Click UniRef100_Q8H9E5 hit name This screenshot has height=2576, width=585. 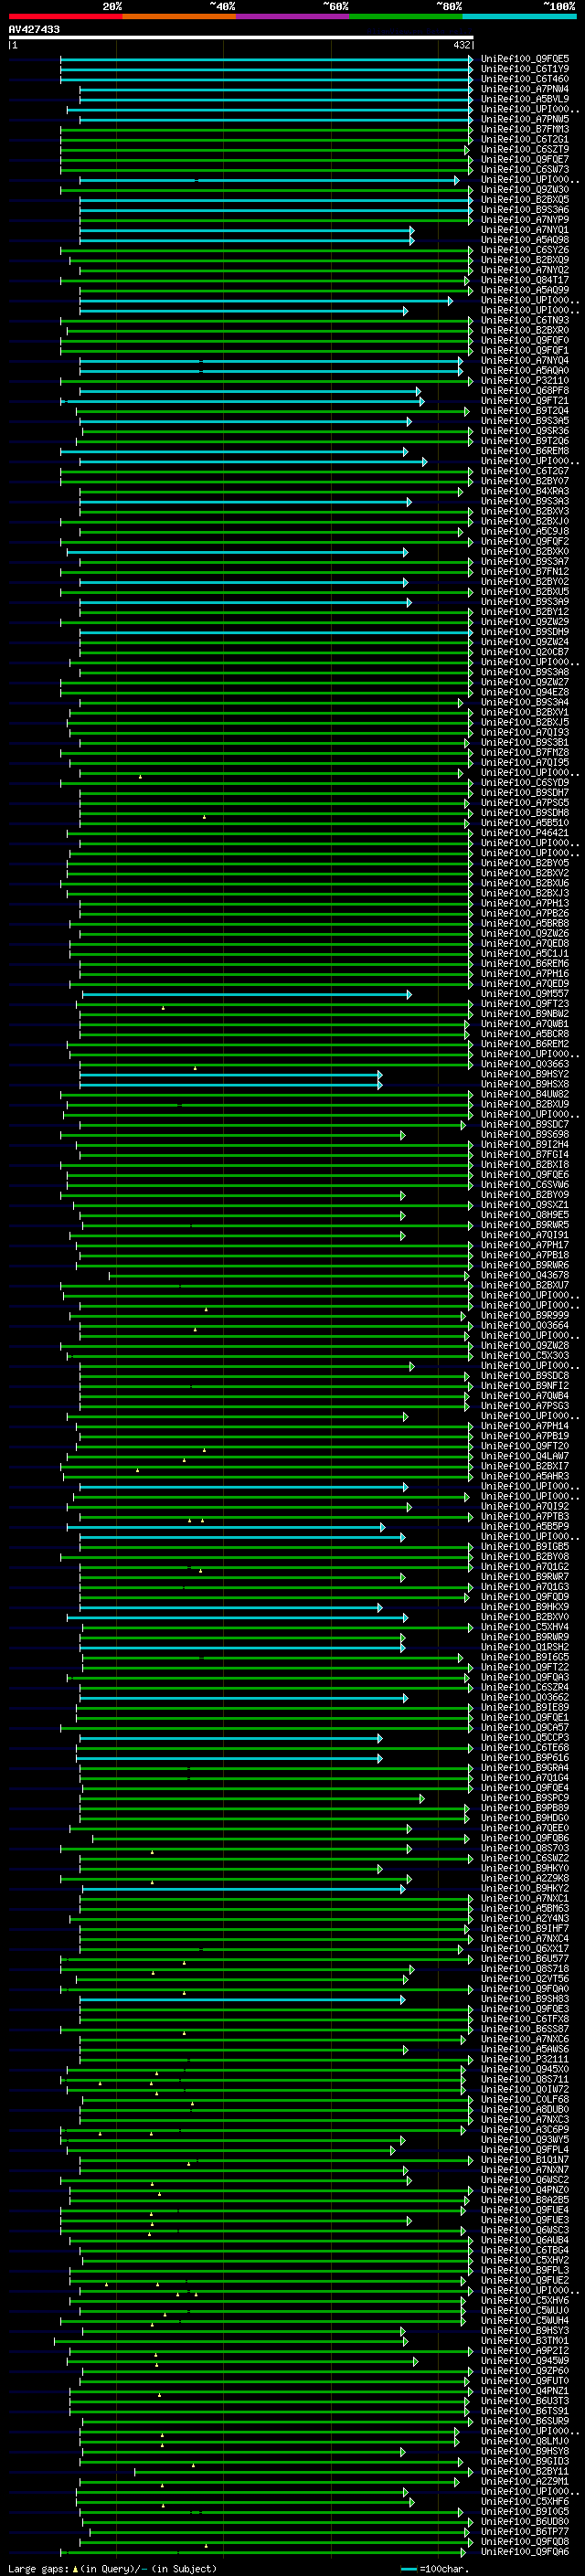[x=525, y=1214]
